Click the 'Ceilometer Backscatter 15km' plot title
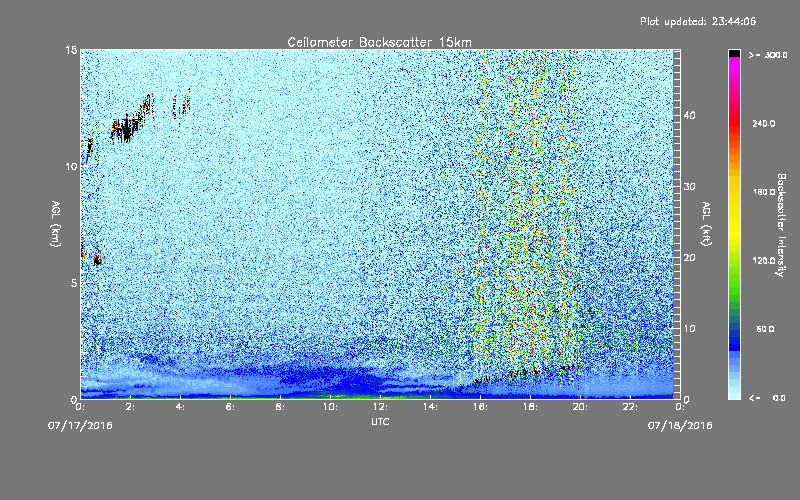Viewport: 800px width, 500px height. point(379,42)
